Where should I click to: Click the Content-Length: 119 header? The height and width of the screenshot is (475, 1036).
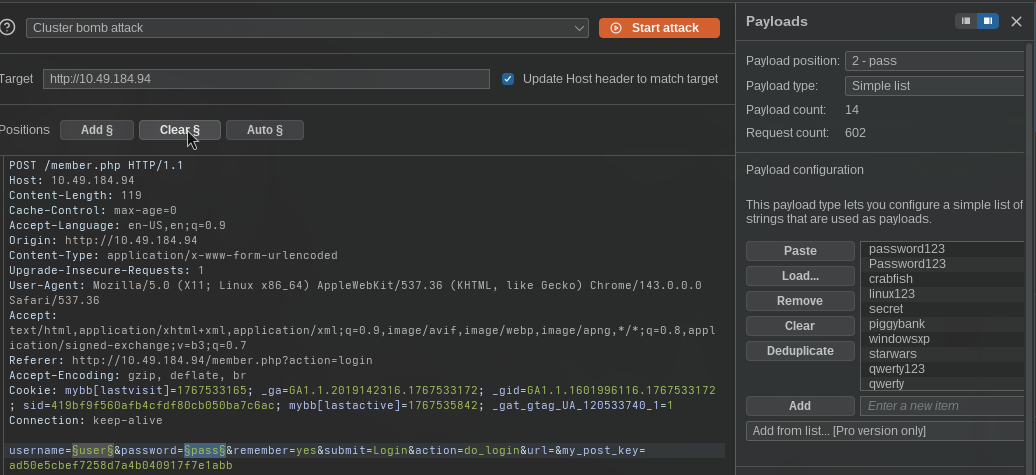click(x=75, y=196)
